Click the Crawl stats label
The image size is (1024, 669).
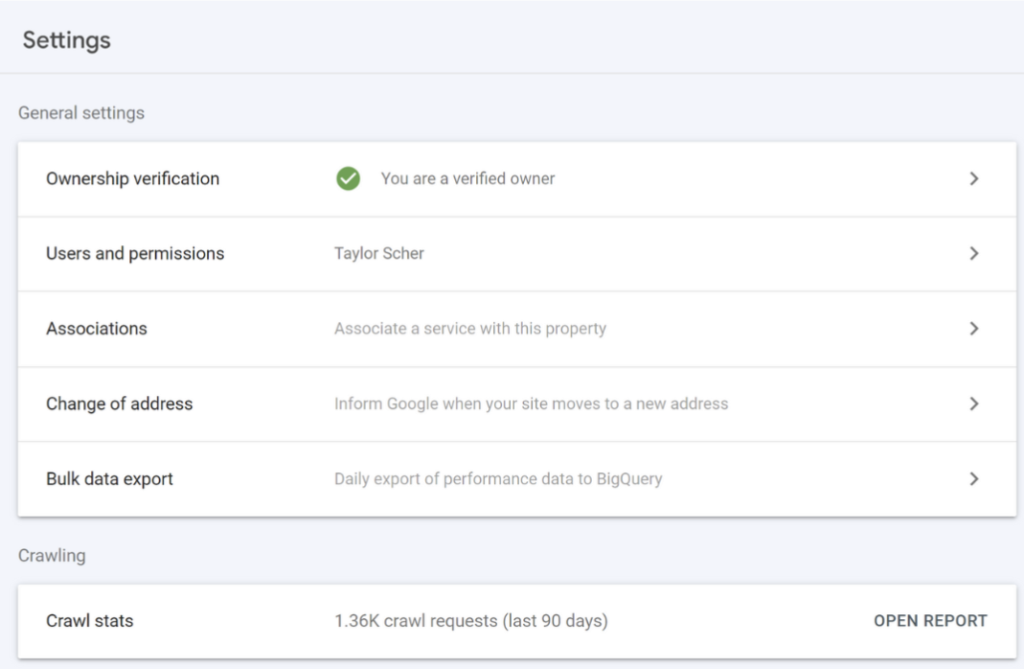coord(89,621)
